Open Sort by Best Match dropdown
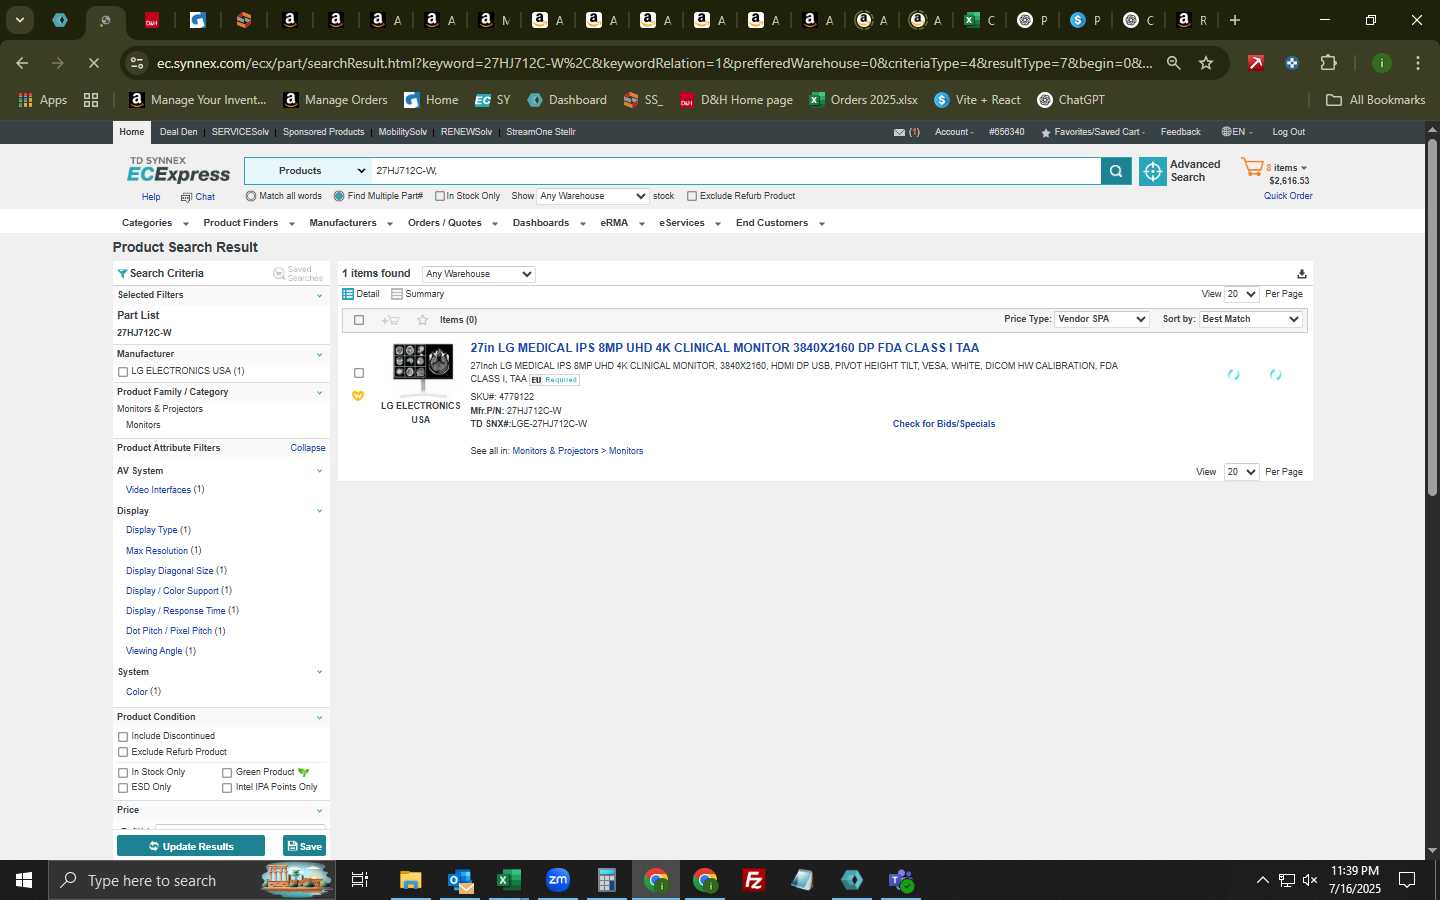Viewport: 1440px width, 900px height. [x=1250, y=319]
